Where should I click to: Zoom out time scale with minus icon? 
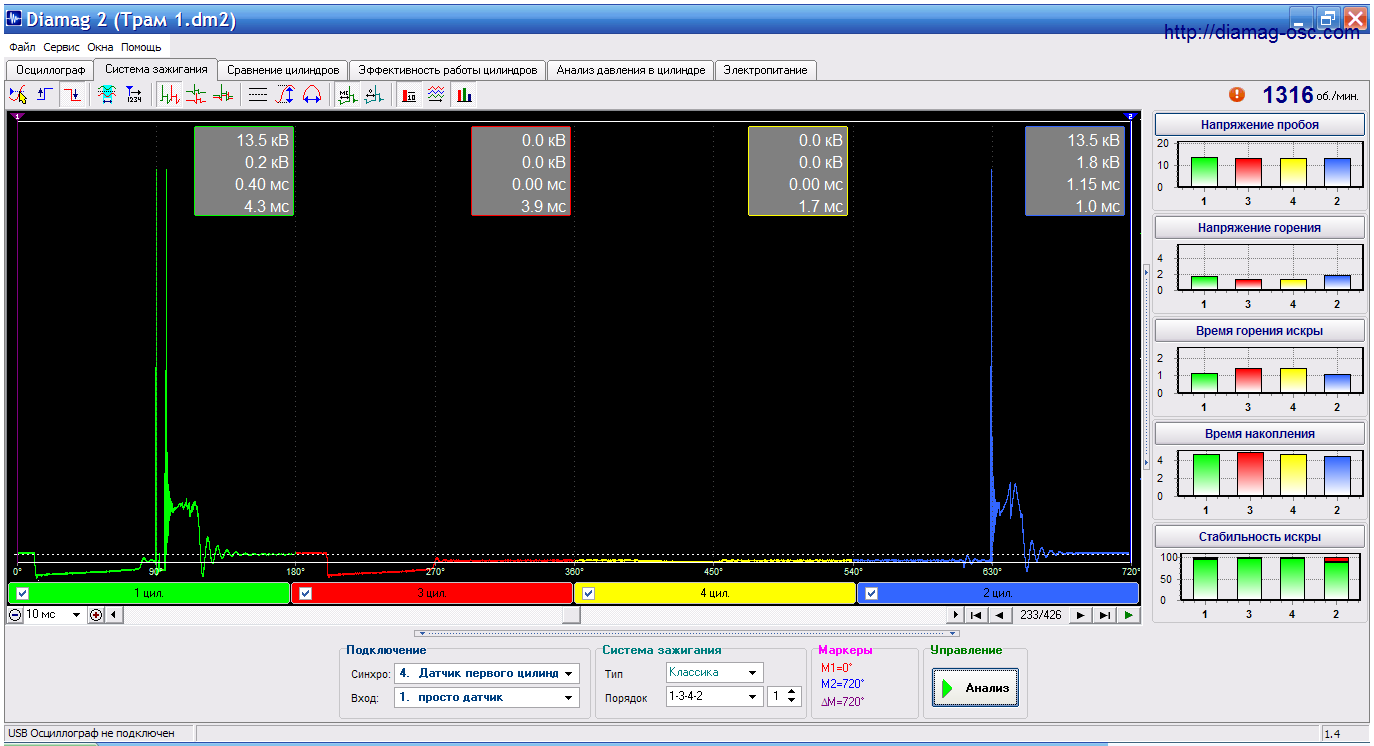point(15,615)
